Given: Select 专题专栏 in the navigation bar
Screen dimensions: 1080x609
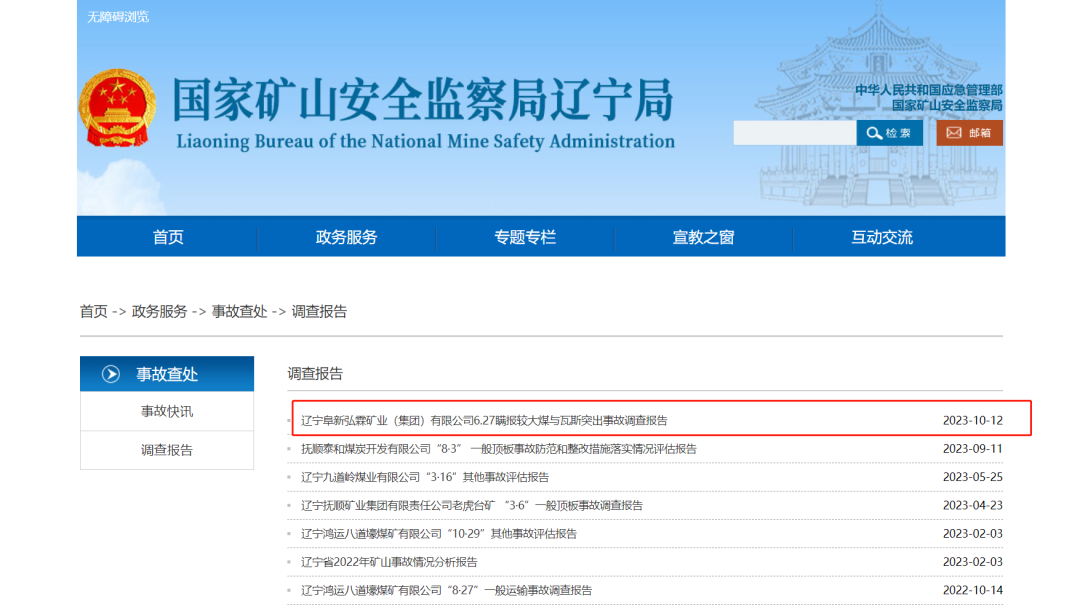Looking at the screenshot, I should click(x=524, y=236).
